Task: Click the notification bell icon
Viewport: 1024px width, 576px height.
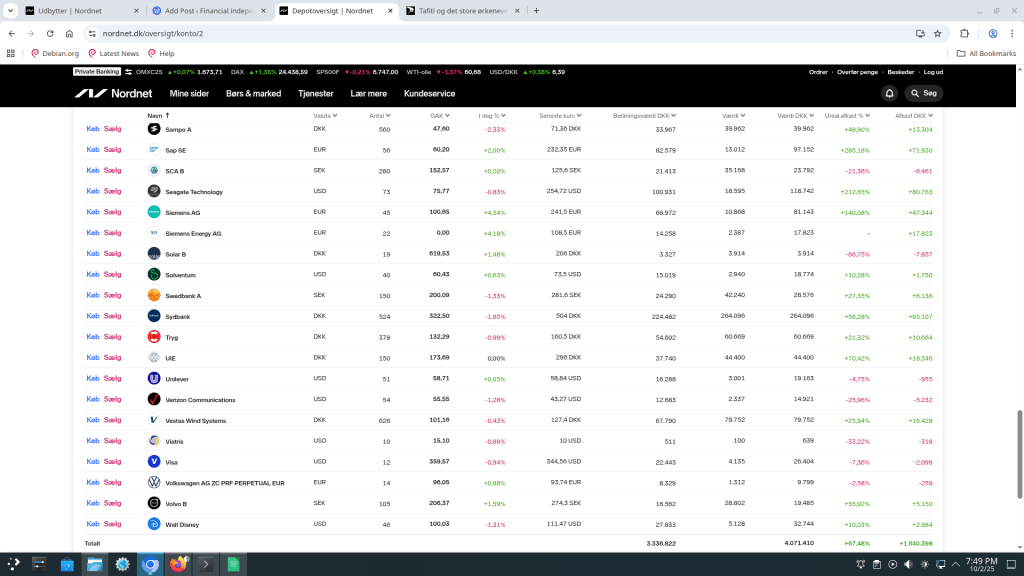Action: (889, 93)
